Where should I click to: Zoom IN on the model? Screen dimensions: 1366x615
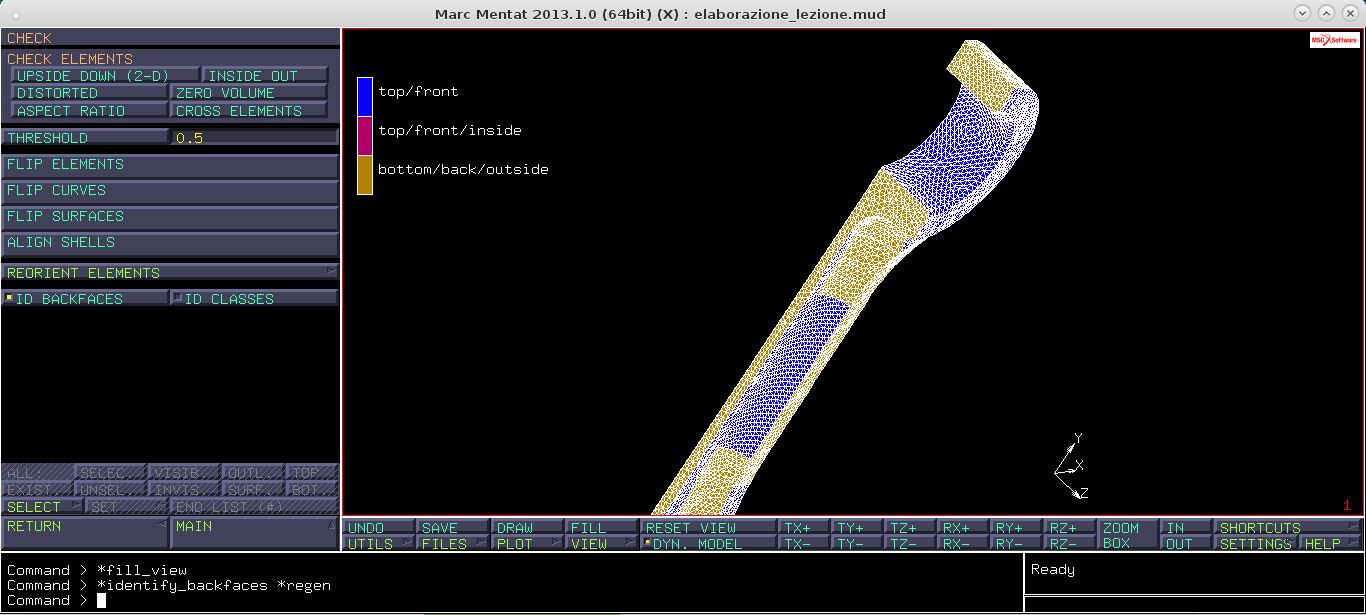tap(1187, 528)
